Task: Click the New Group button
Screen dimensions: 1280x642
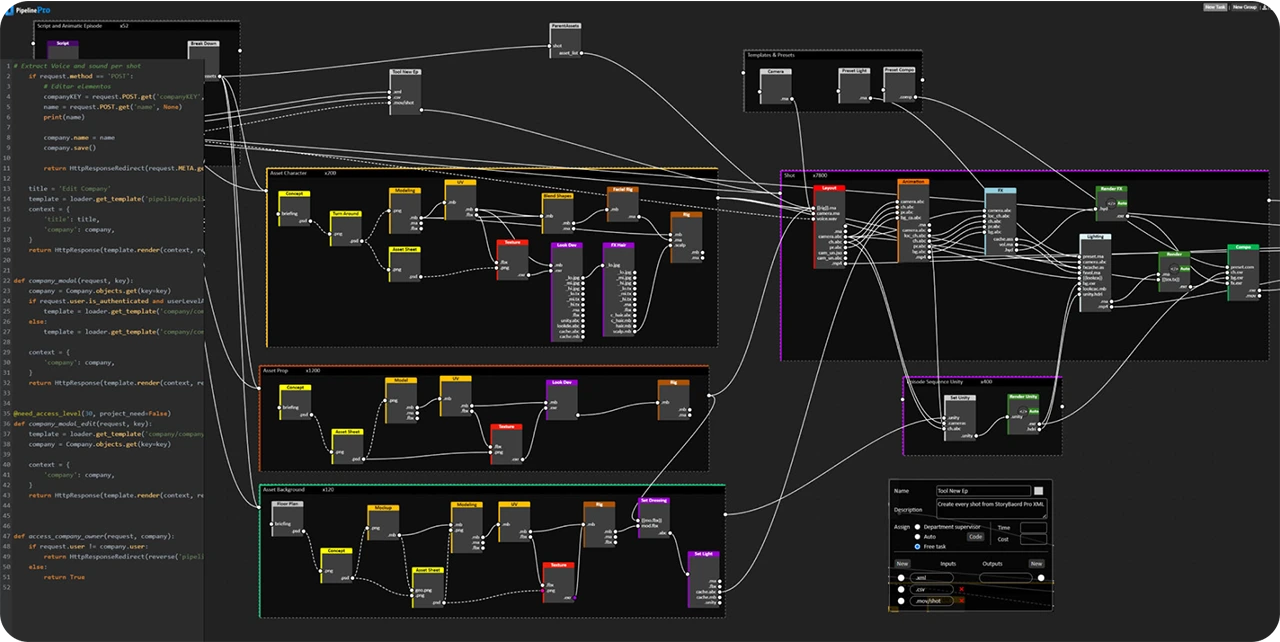Action: 1244,7
